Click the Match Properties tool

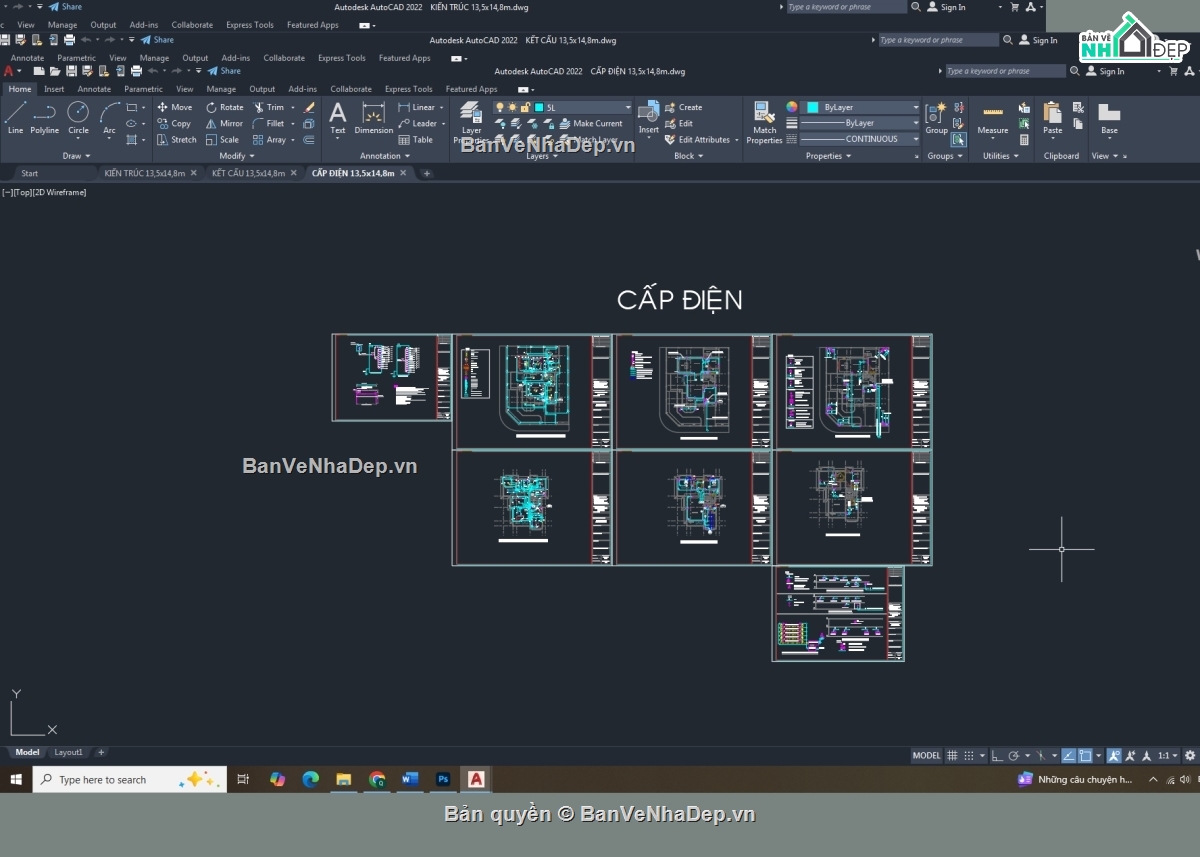pyautogui.click(x=764, y=120)
